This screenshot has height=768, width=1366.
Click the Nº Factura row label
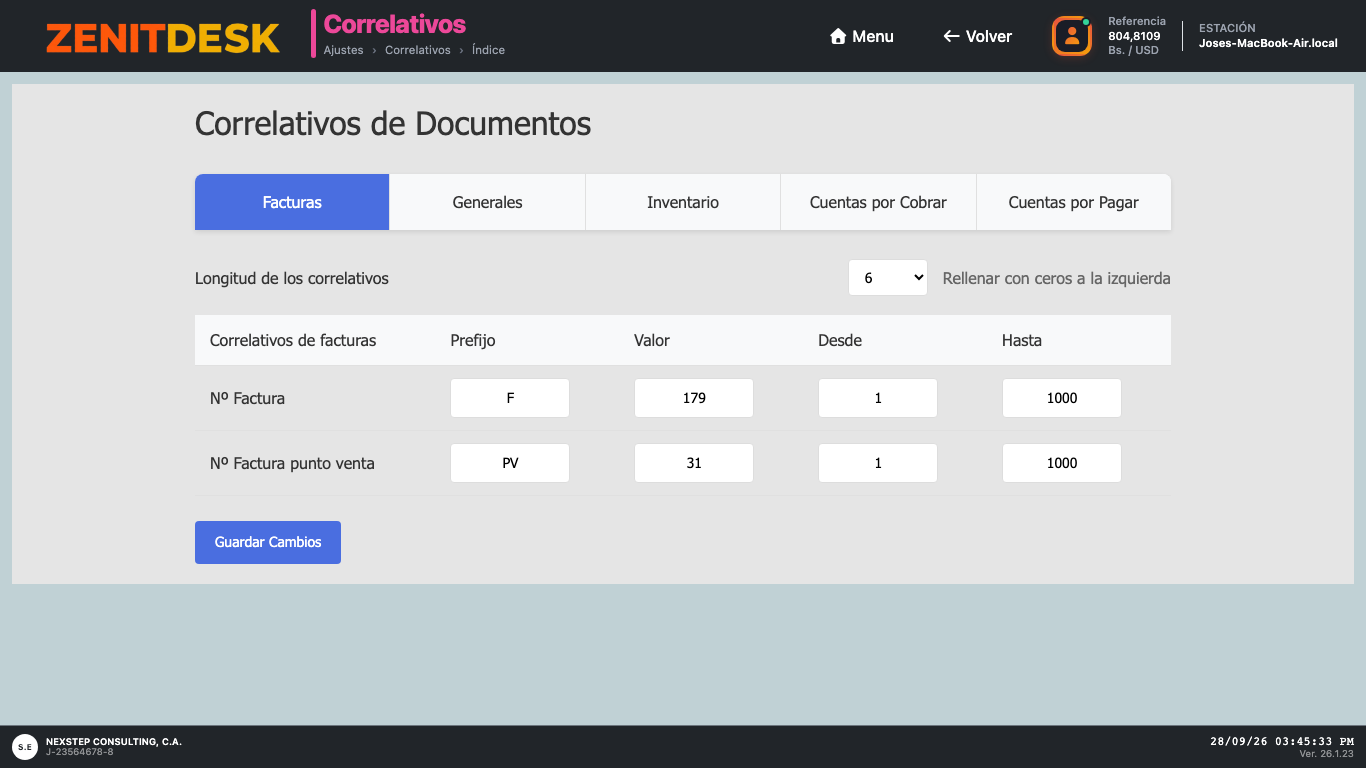pos(247,398)
